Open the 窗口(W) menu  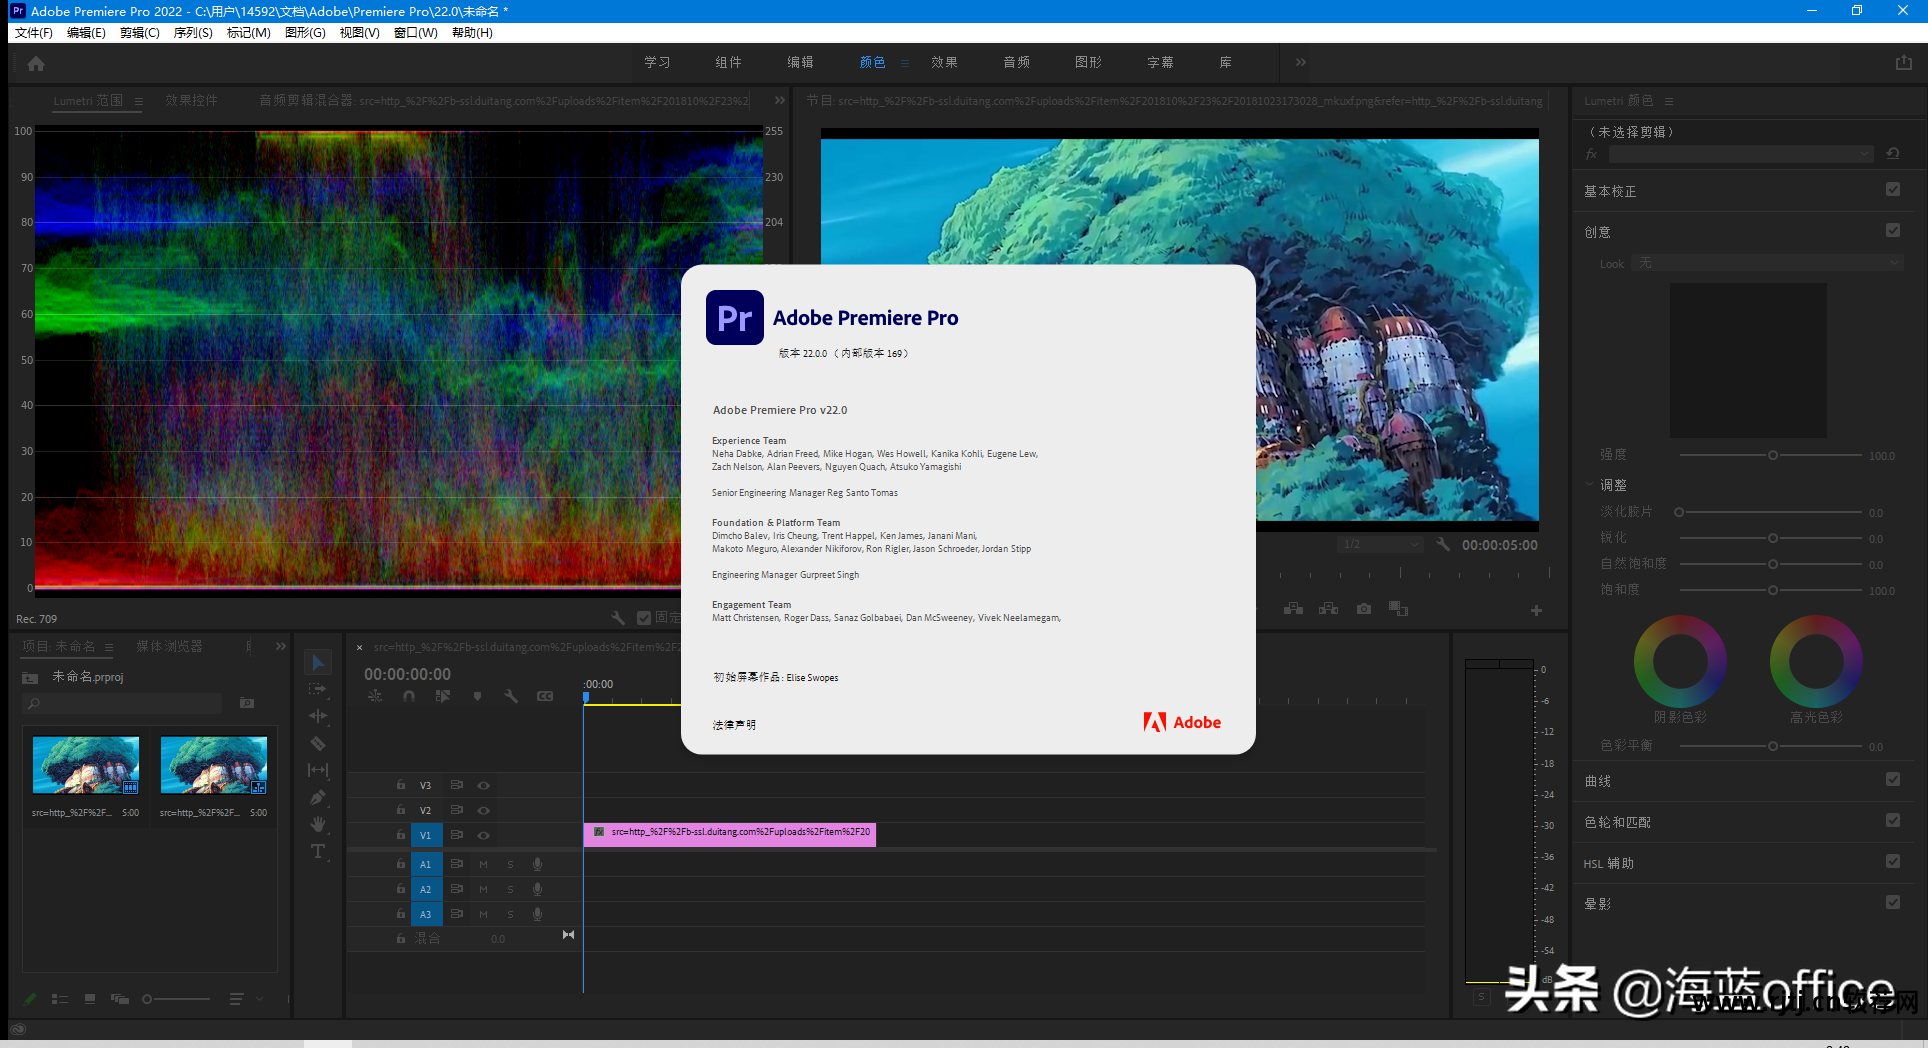coord(415,33)
